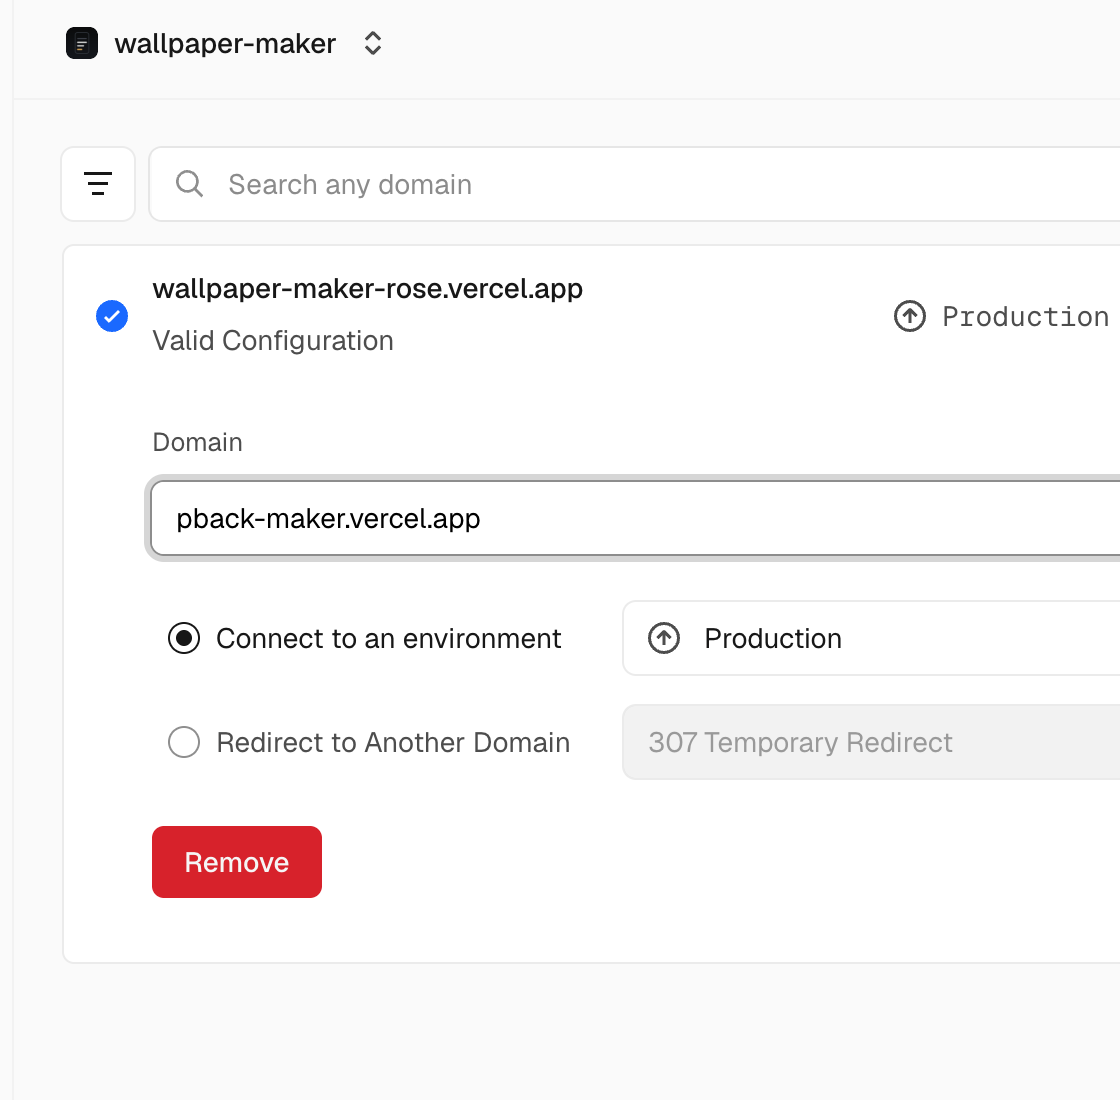Open the project switcher chevrons
The image size is (1120, 1100).
(x=373, y=44)
